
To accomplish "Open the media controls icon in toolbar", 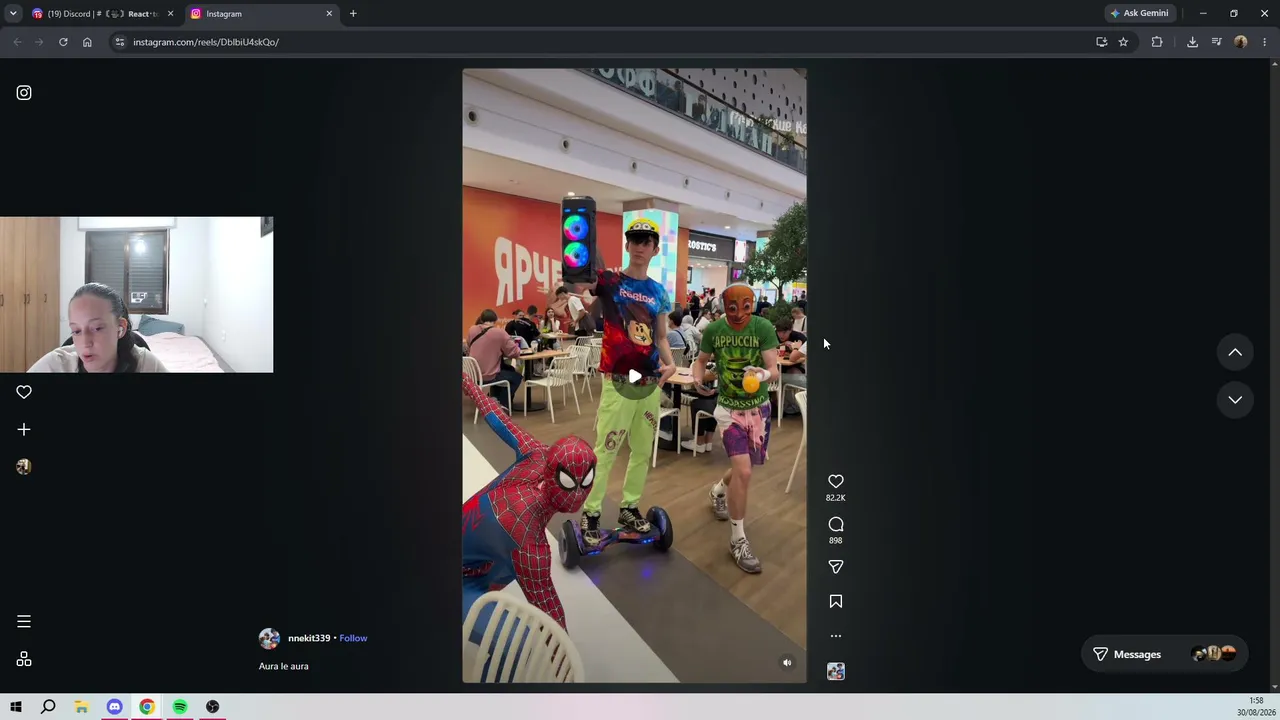I will (1216, 42).
